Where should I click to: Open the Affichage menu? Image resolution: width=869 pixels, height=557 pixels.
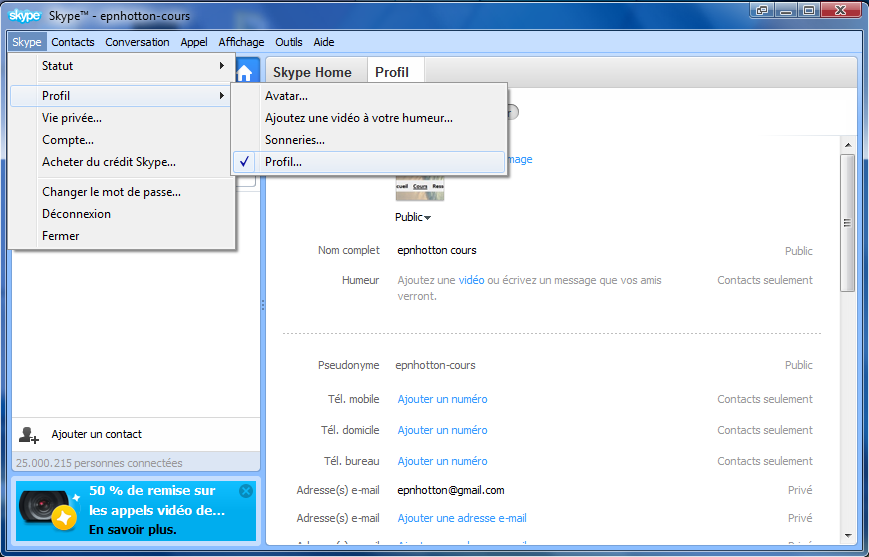pyautogui.click(x=241, y=42)
